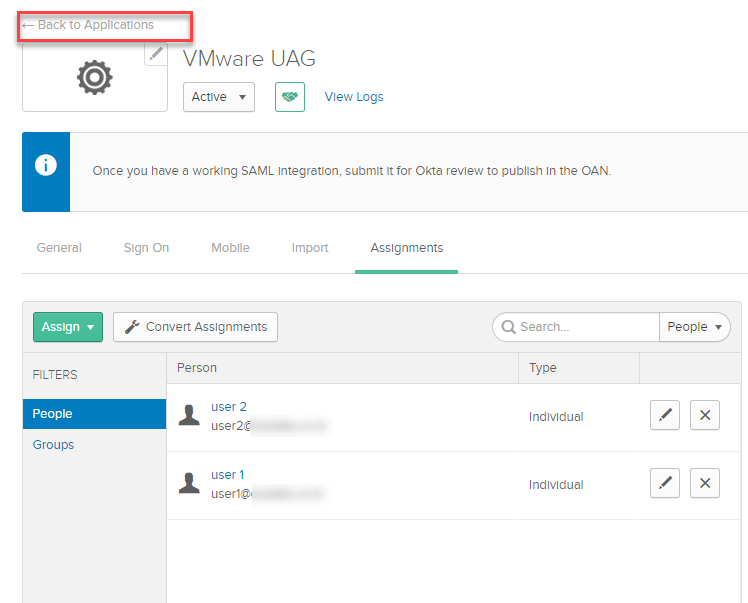Click the search magnifier icon
This screenshot has width=748, height=603.
[x=509, y=327]
